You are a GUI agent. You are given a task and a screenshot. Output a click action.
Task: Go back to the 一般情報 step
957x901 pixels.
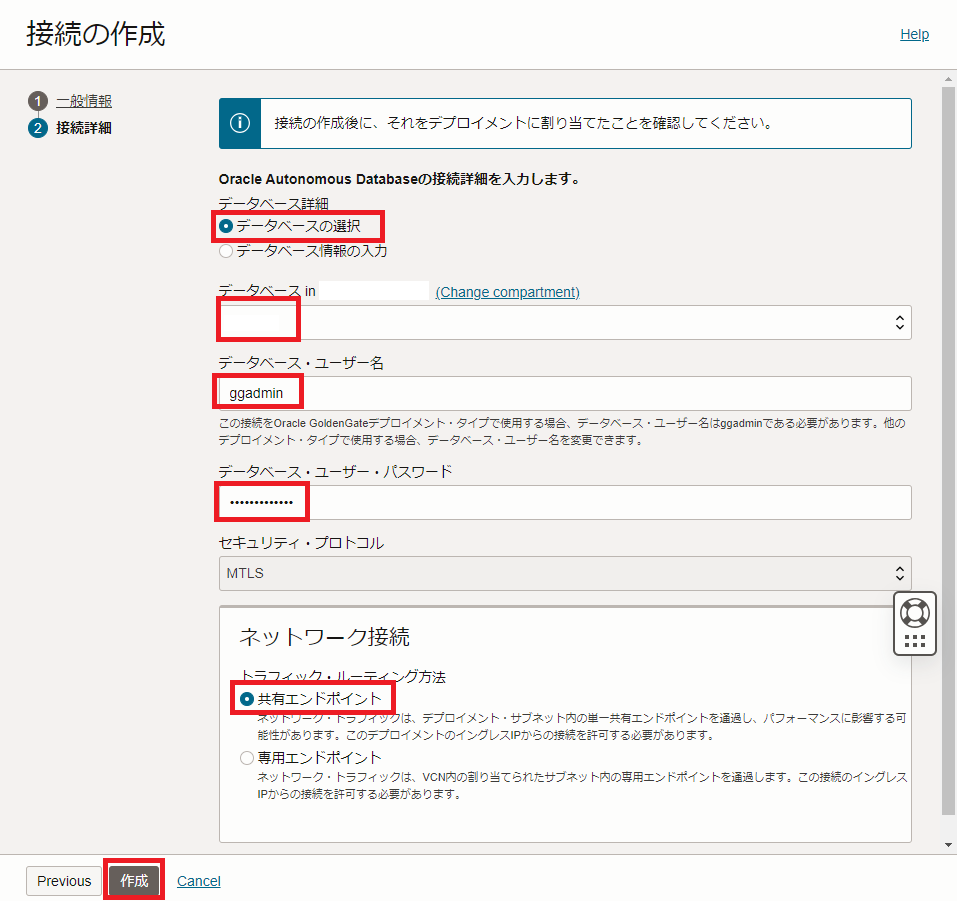pos(84,101)
